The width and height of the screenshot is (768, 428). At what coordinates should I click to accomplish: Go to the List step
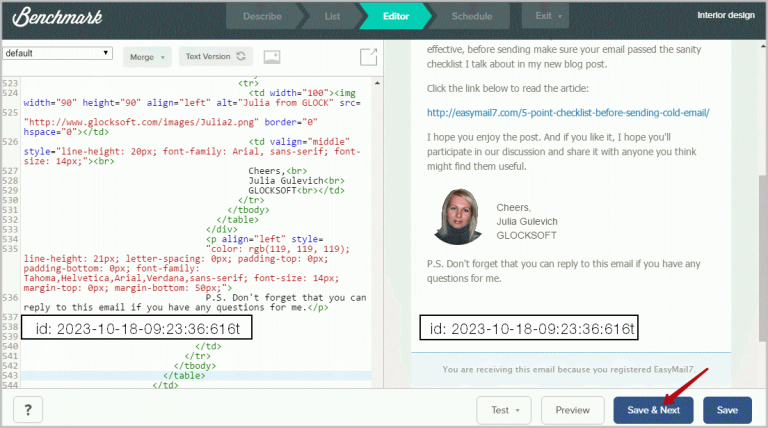point(333,16)
